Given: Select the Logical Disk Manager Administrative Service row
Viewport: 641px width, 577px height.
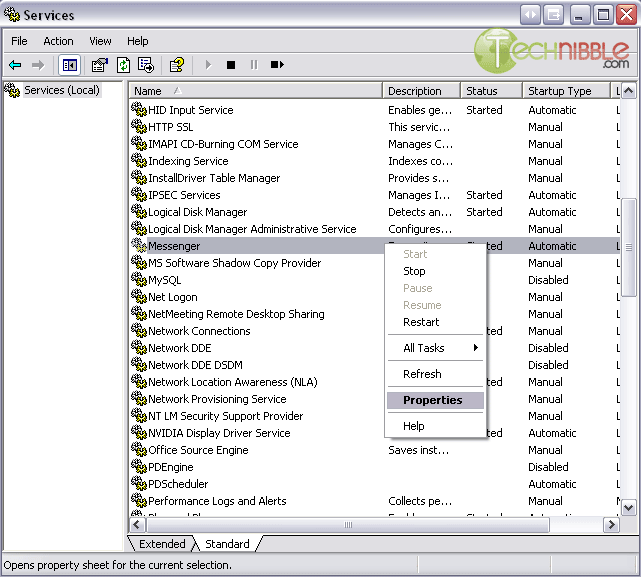Looking at the screenshot, I should click(x=374, y=229).
